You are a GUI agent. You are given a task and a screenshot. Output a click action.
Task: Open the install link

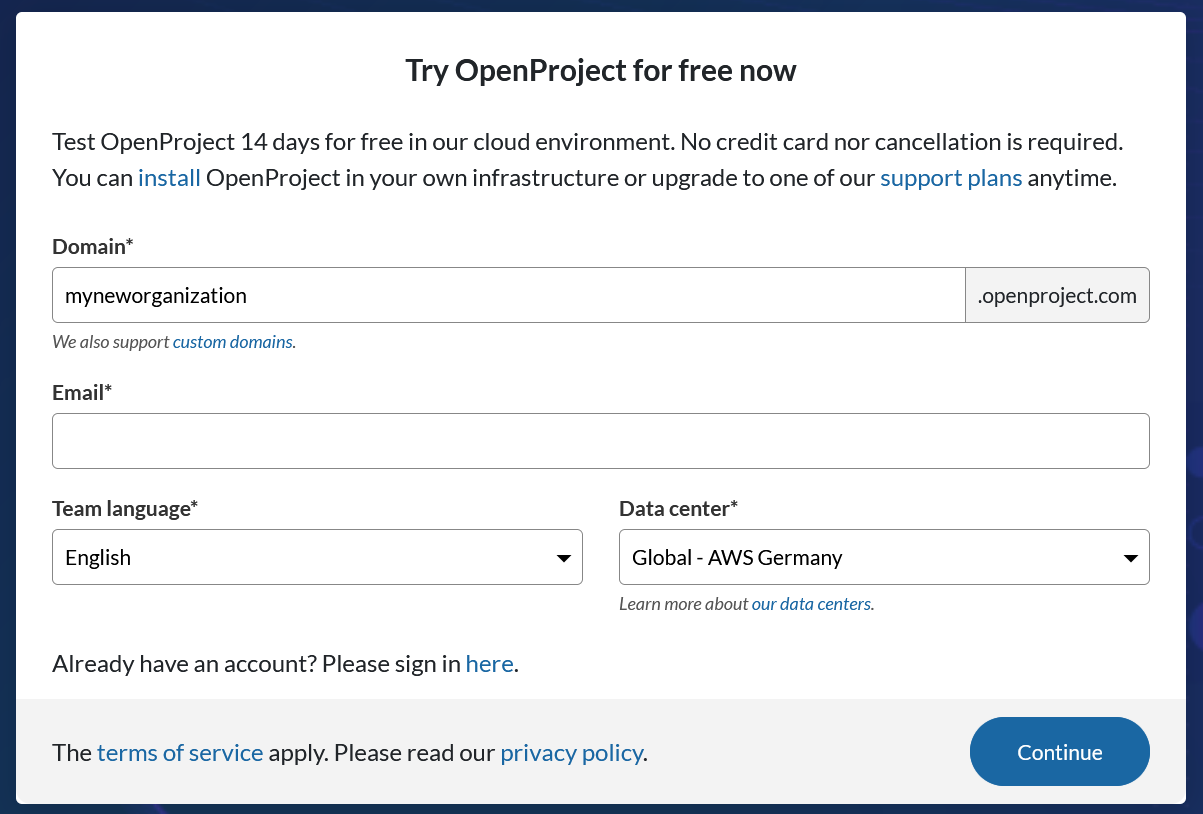click(168, 177)
